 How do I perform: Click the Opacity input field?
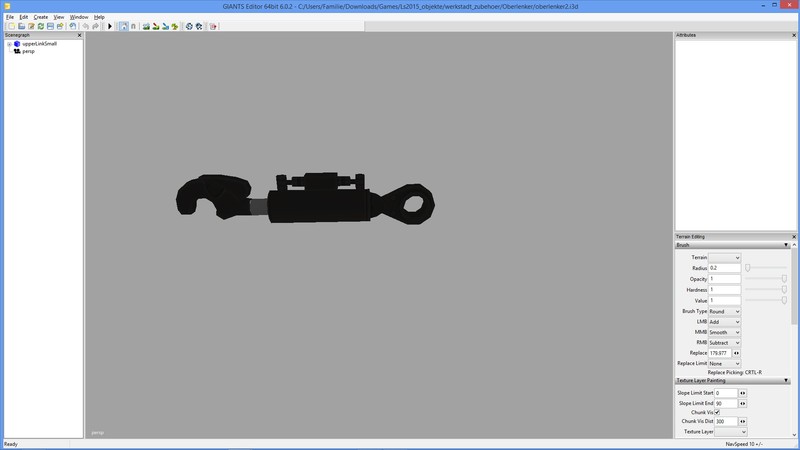pyautogui.click(x=724, y=279)
